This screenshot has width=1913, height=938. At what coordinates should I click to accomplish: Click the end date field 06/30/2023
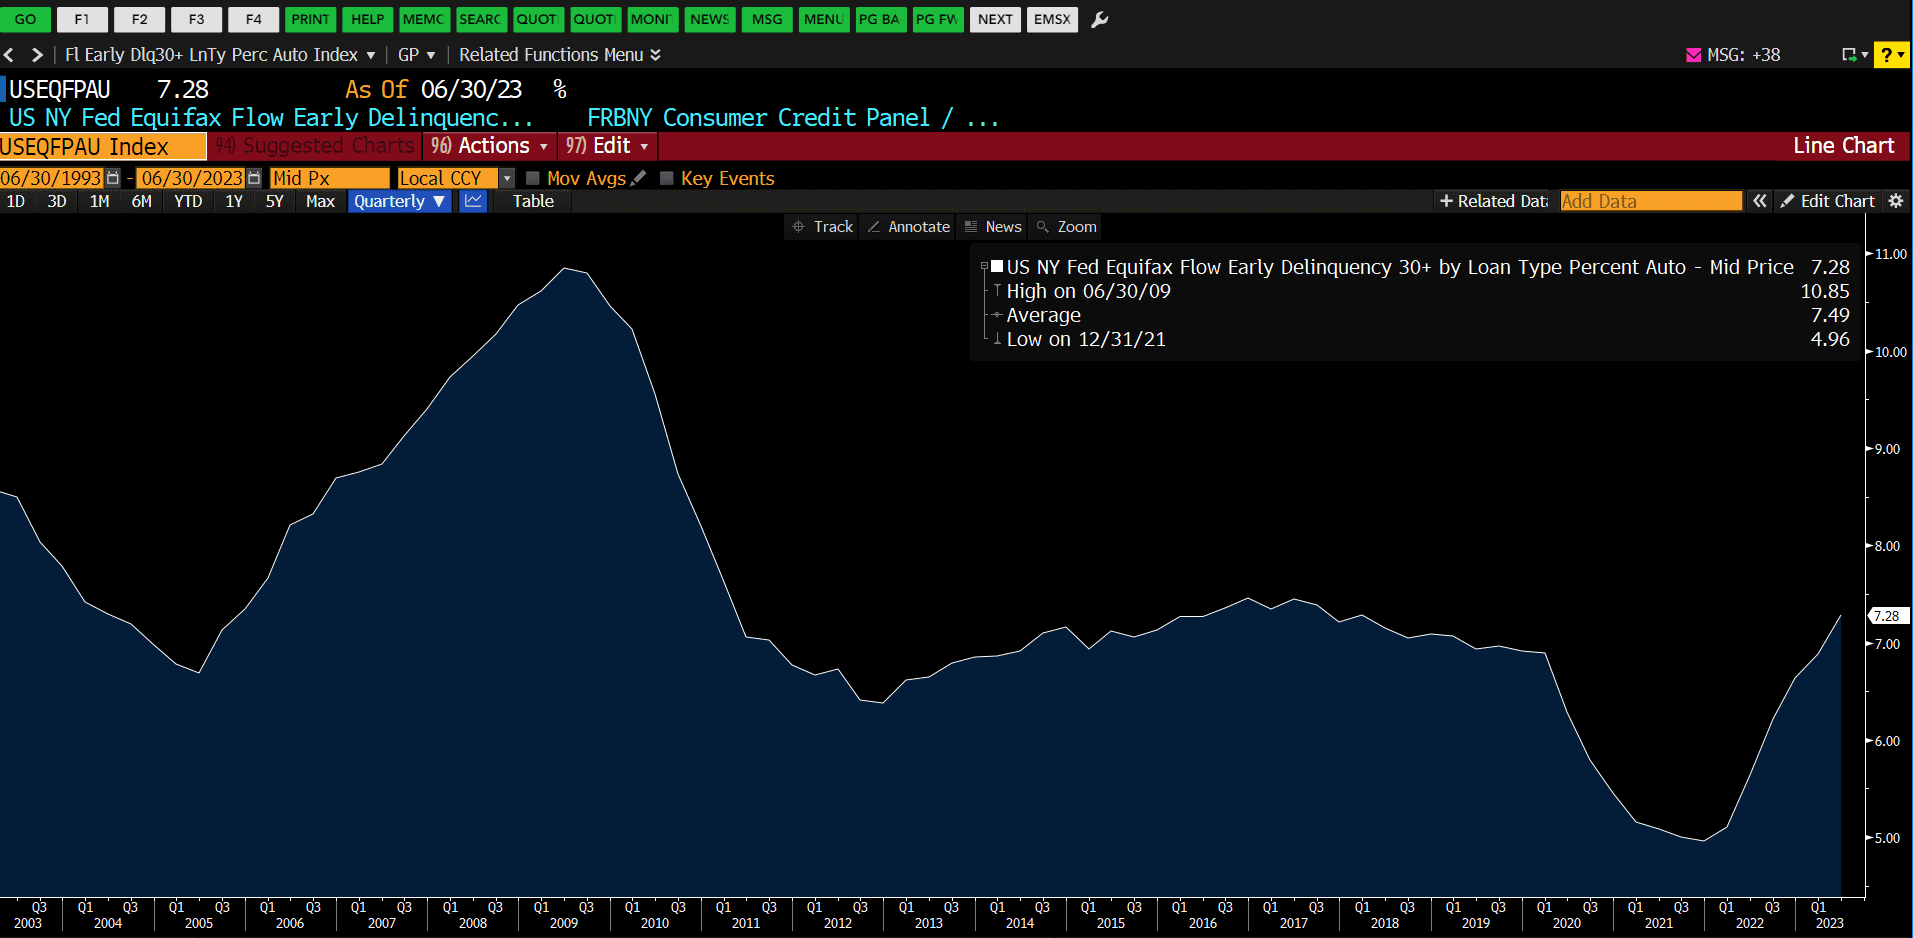[191, 178]
